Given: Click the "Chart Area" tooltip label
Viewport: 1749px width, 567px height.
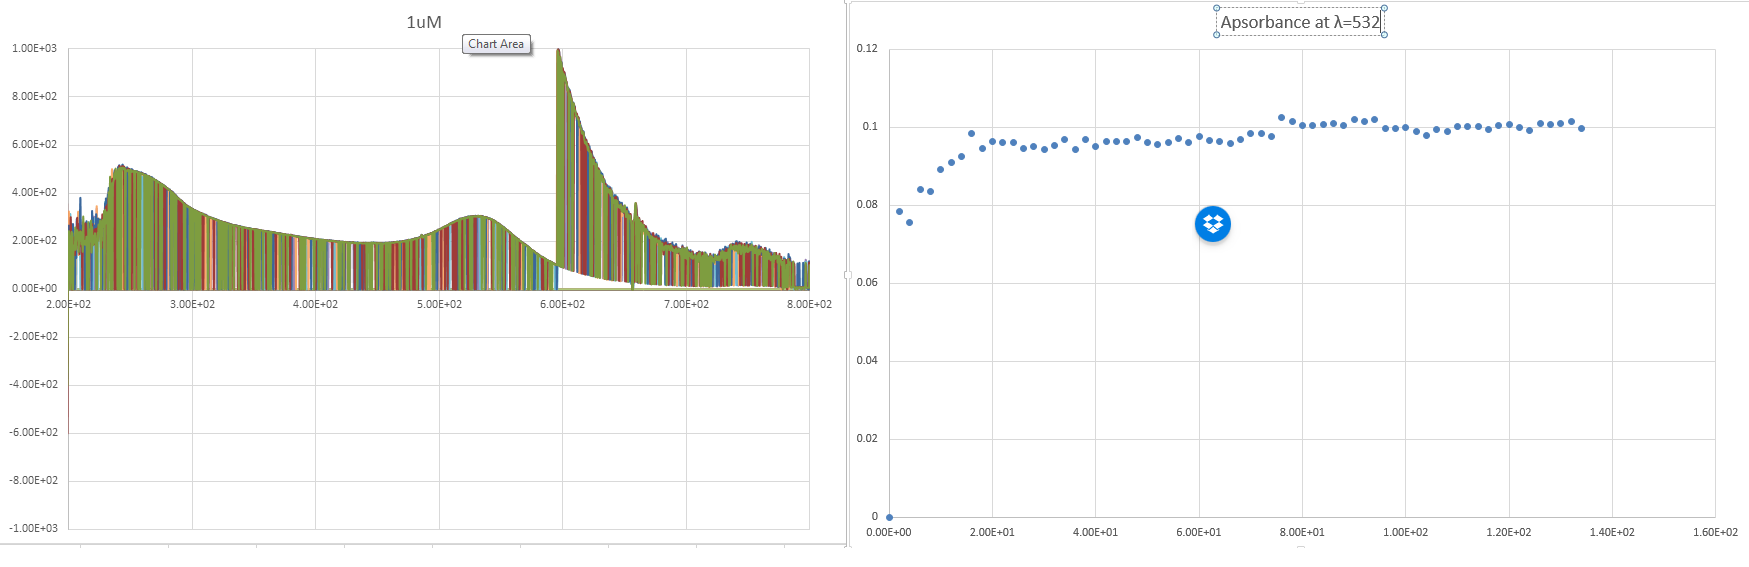Looking at the screenshot, I should coord(496,44).
